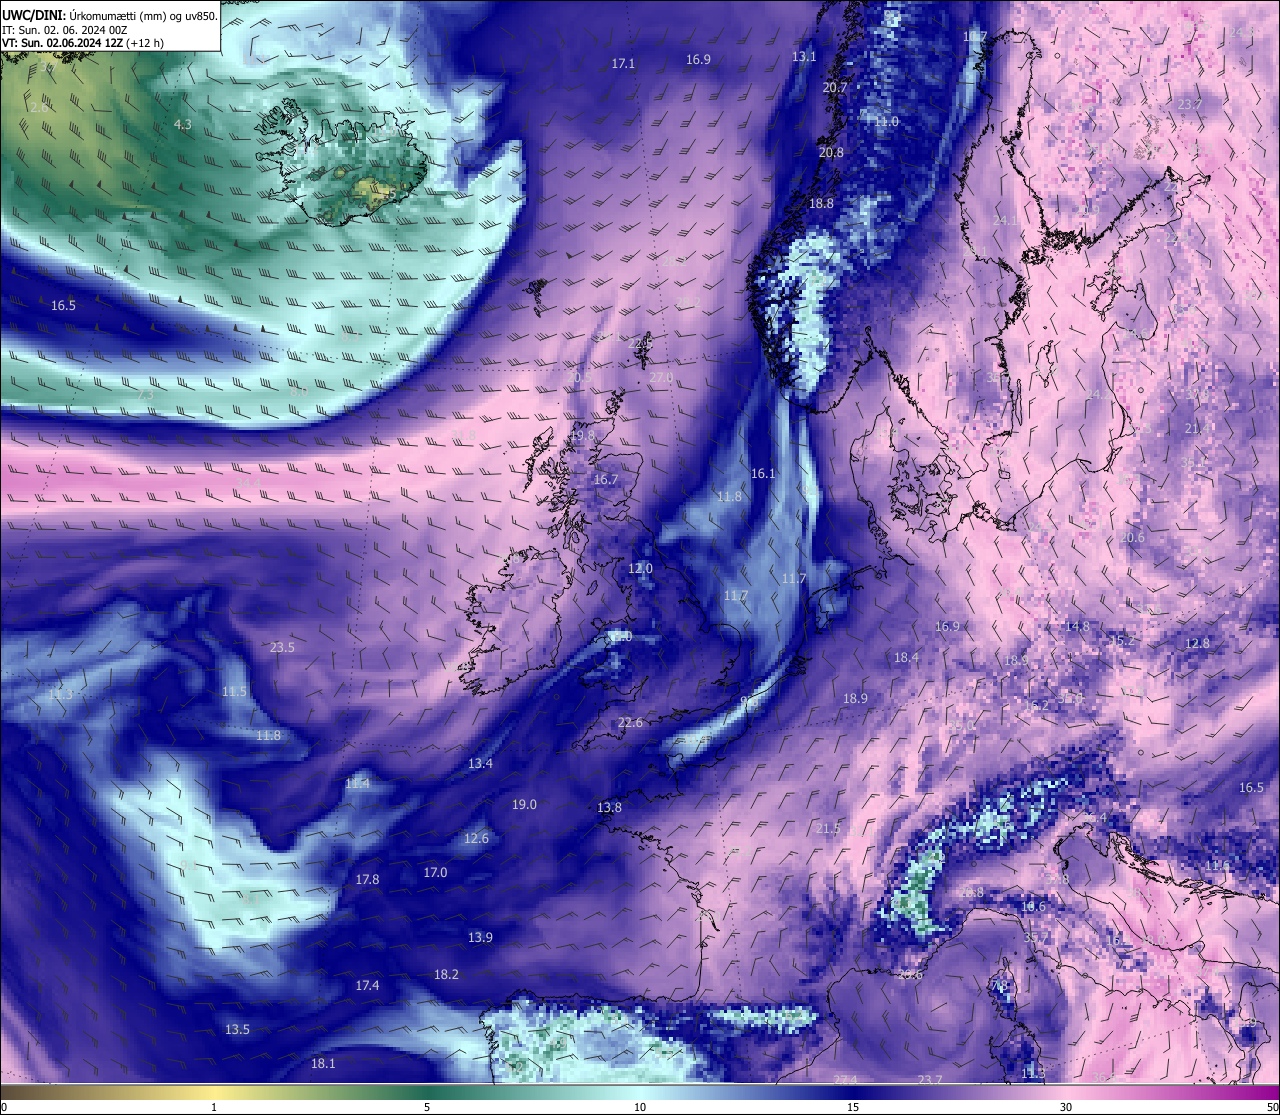Viewport: 1280px width, 1115px height.
Task: Click the 15 label on the color scale
Action: point(853,1107)
